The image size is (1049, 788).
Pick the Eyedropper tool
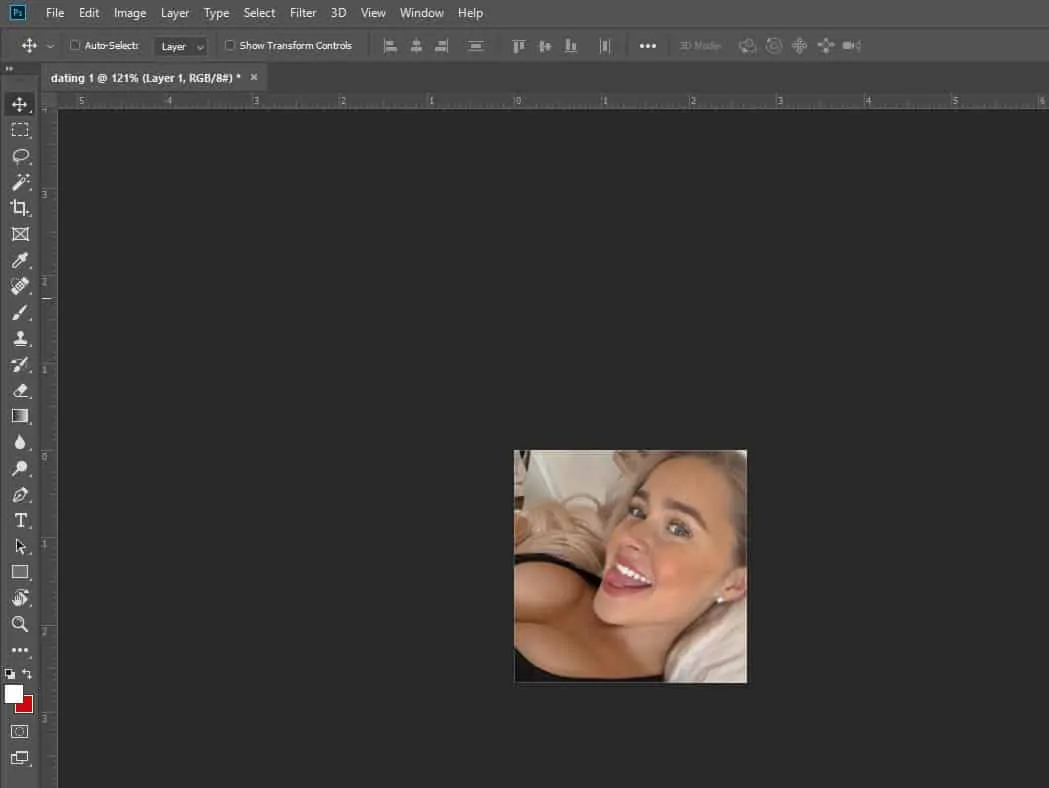pos(20,261)
